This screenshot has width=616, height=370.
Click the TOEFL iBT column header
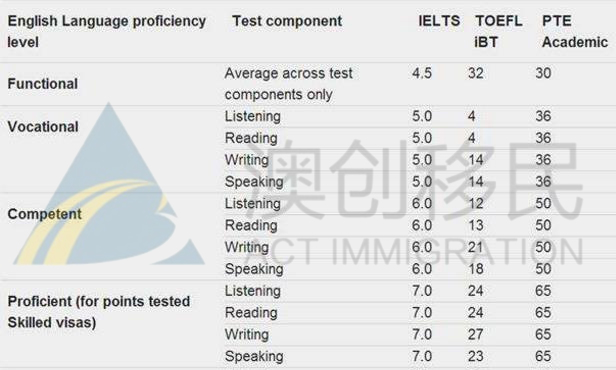[499, 31]
